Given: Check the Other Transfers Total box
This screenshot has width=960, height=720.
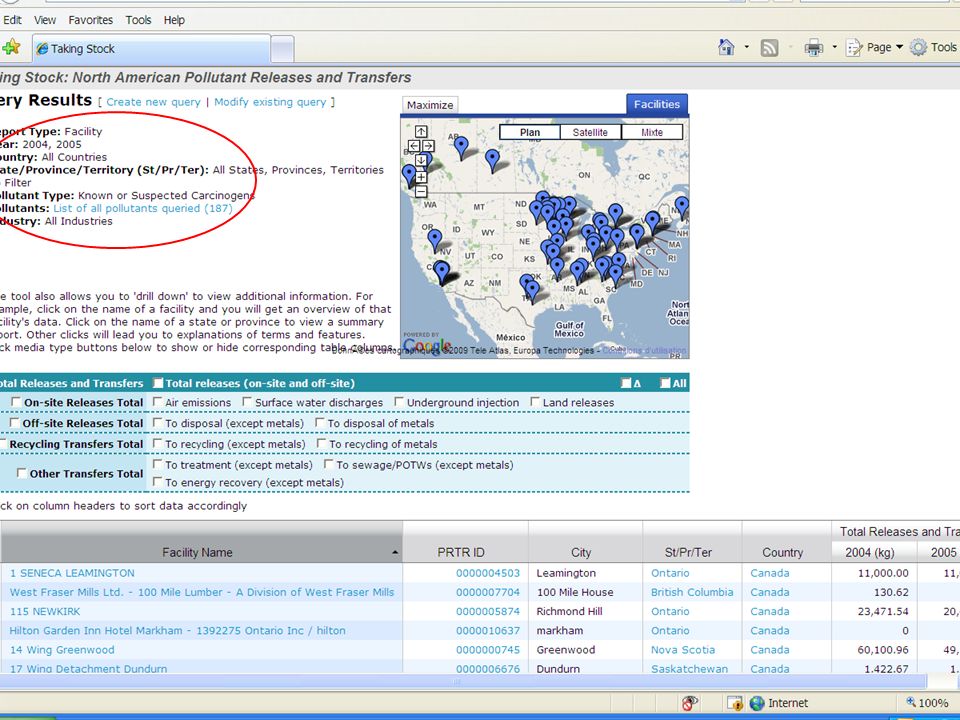Looking at the screenshot, I should [22, 473].
